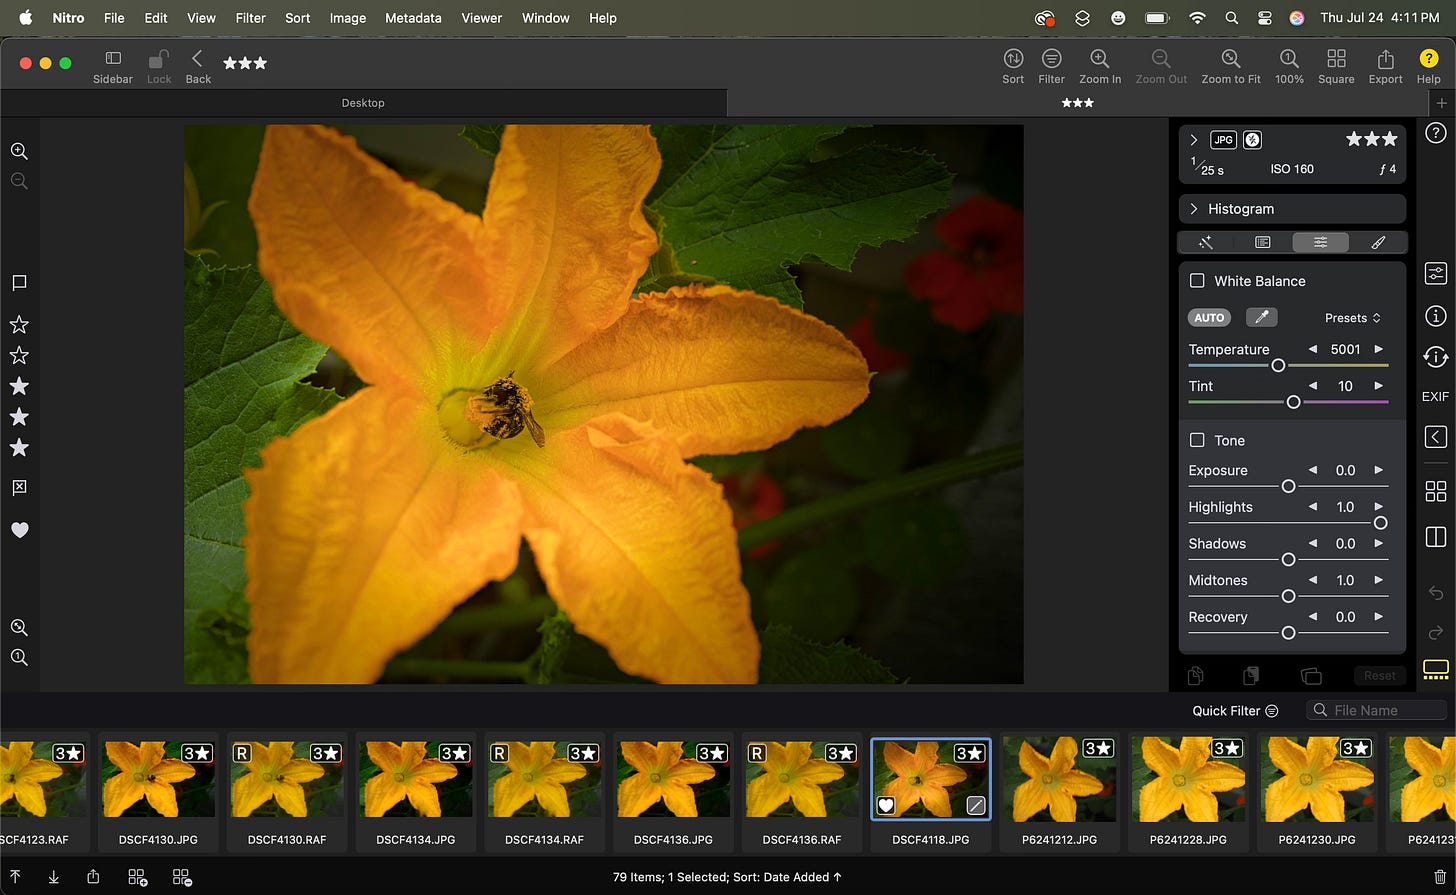Open the Quick Filter options

click(x=1235, y=711)
